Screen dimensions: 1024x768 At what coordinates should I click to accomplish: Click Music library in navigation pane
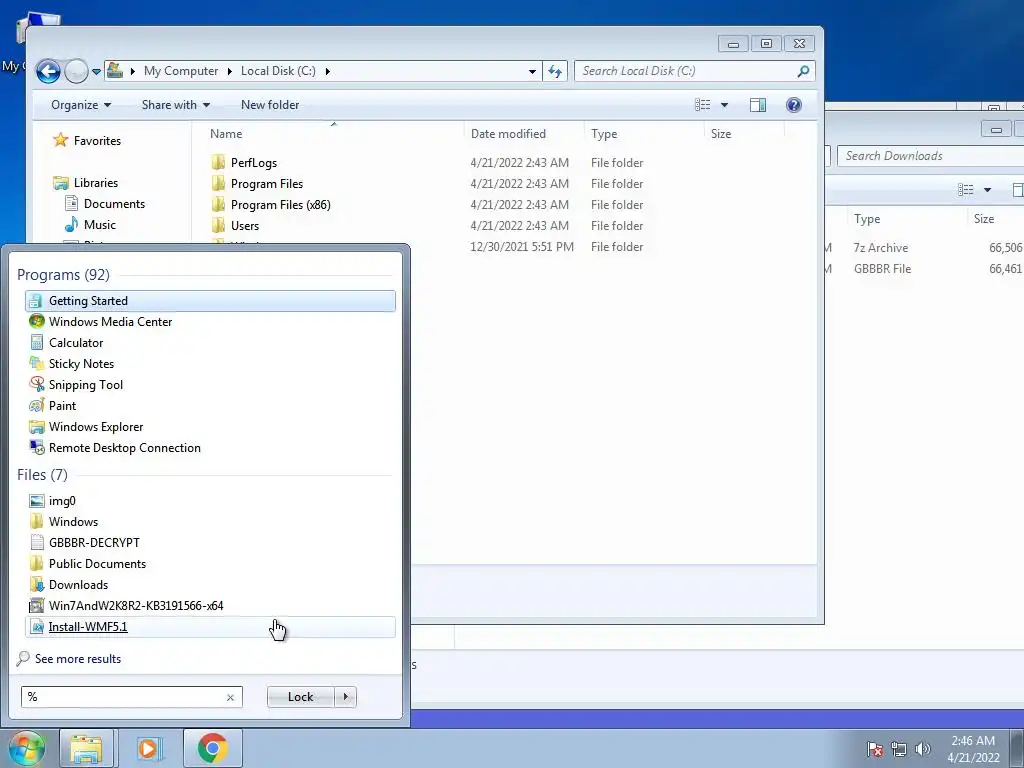tap(99, 225)
